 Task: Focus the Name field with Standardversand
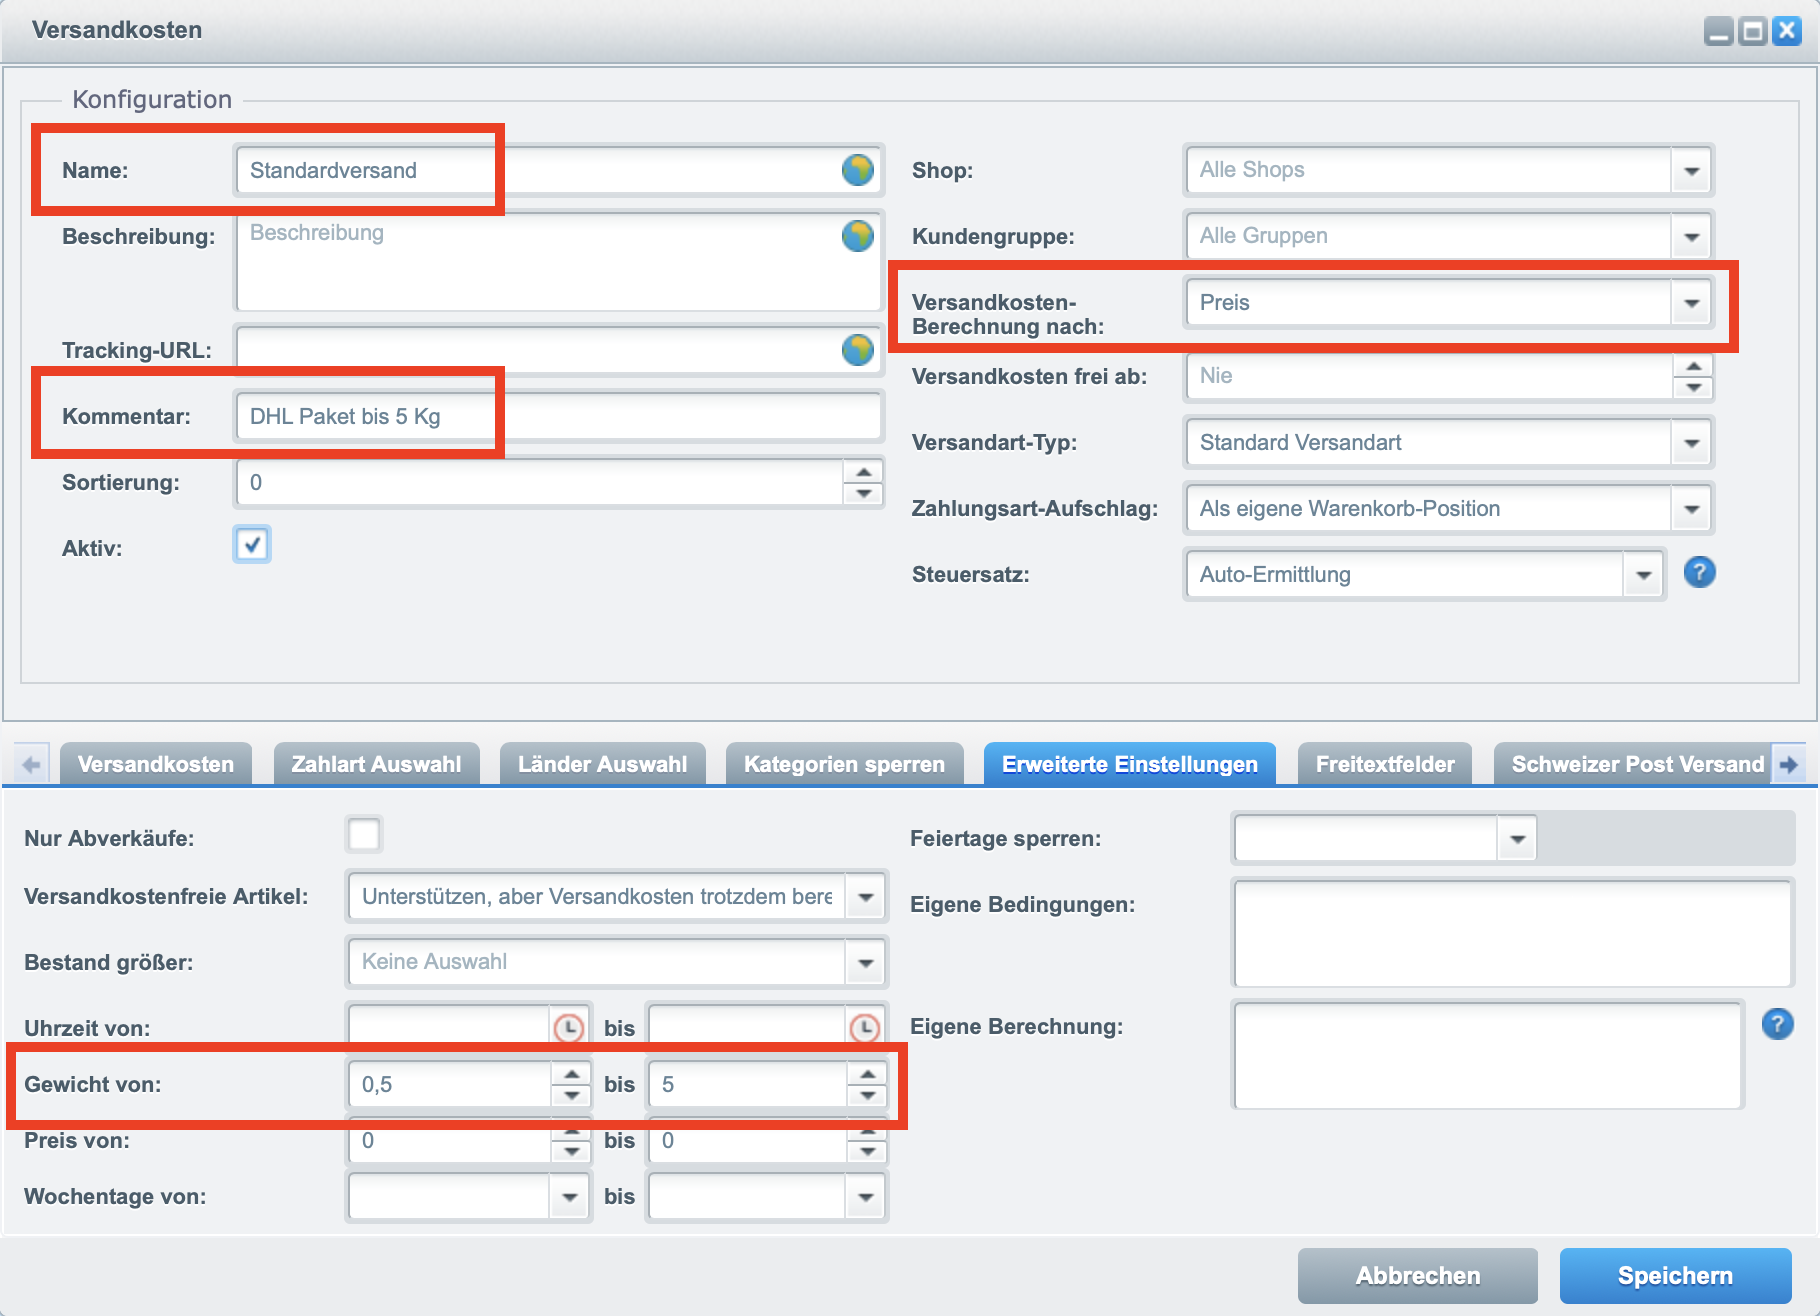click(558, 170)
